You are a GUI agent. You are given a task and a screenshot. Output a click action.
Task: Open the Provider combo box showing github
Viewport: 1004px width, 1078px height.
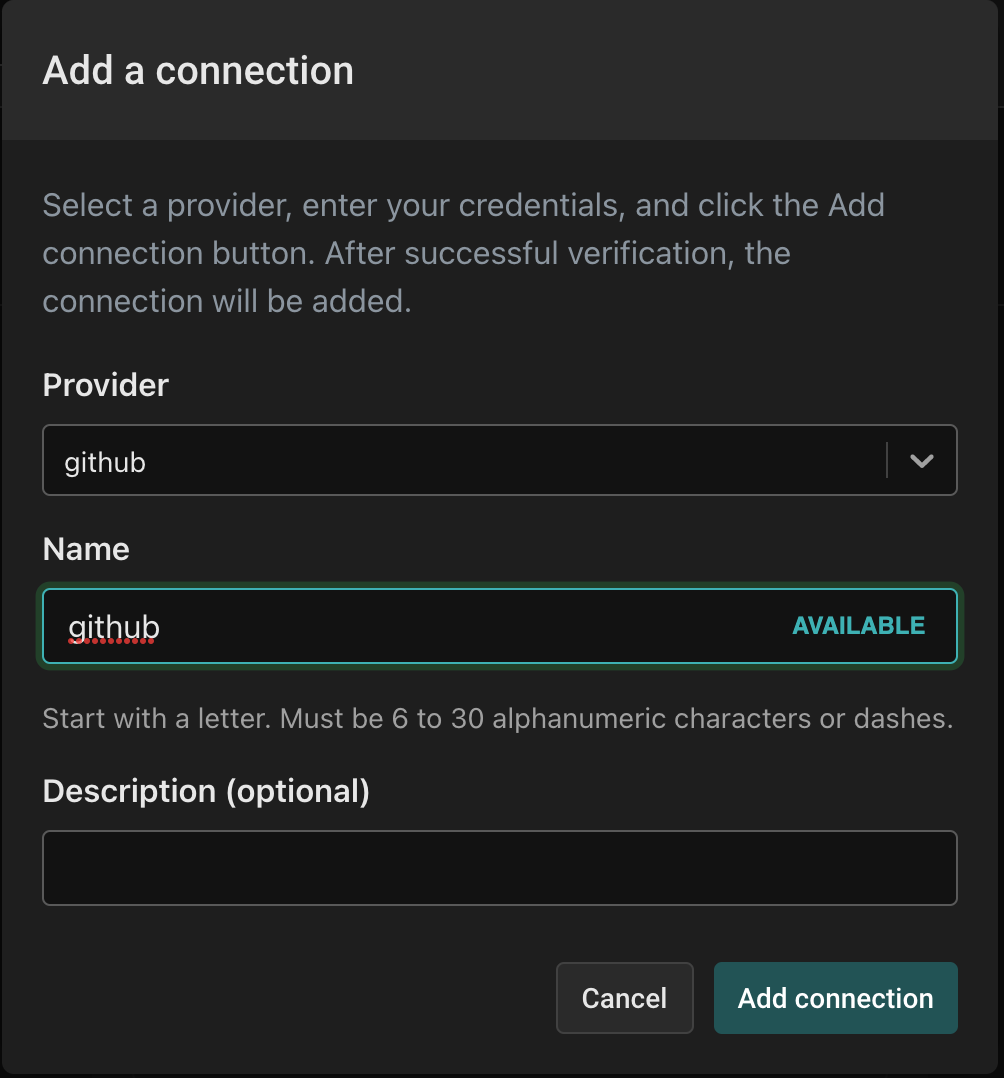click(500, 460)
